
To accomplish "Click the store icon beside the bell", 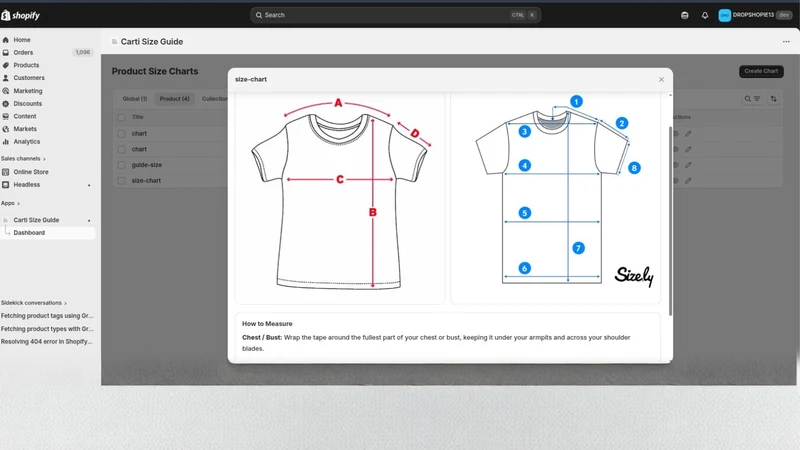I will pyautogui.click(x=685, y=15).
